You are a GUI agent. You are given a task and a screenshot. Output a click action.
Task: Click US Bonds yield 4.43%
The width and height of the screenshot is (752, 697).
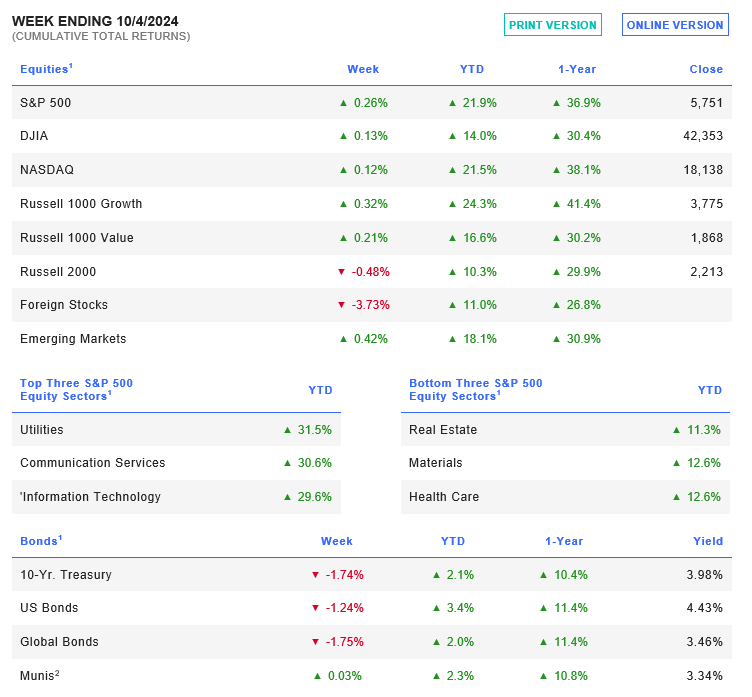705,608
